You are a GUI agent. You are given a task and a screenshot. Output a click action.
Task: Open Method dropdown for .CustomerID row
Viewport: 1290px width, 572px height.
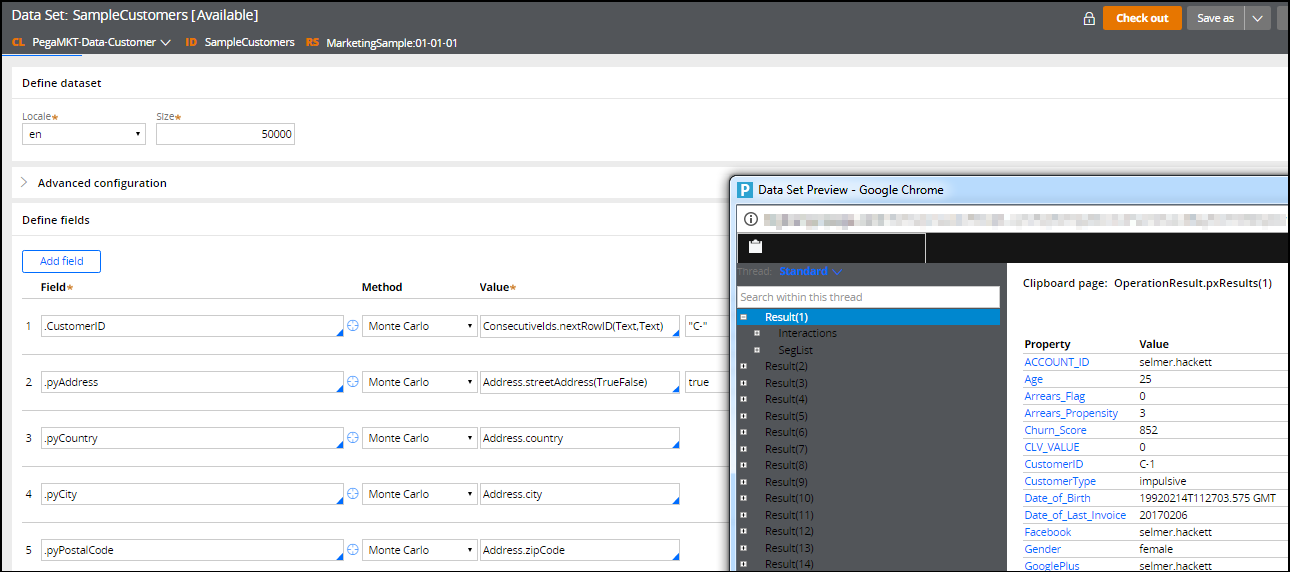click(420, 326)
